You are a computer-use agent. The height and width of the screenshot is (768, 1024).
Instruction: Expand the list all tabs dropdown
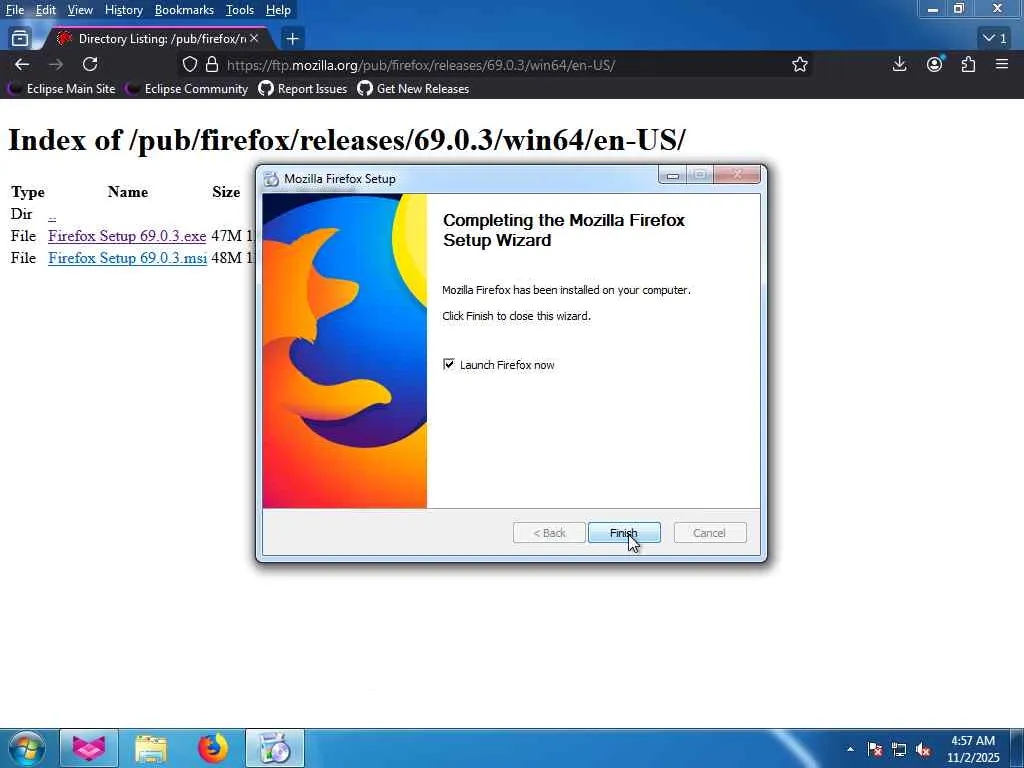tap(995, 39)
